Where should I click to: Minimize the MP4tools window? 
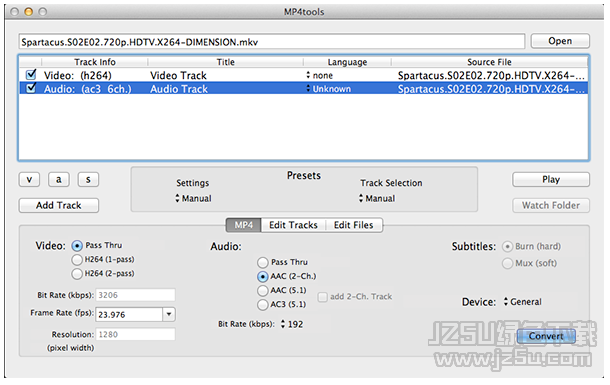click(28, 12)
